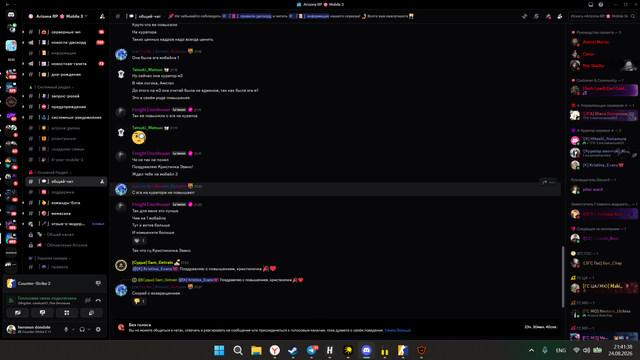This screenshot has width=640, height=360.
Task: Open the threads icon in channel header
Action: pyautogui.click(x=524, y=16)
